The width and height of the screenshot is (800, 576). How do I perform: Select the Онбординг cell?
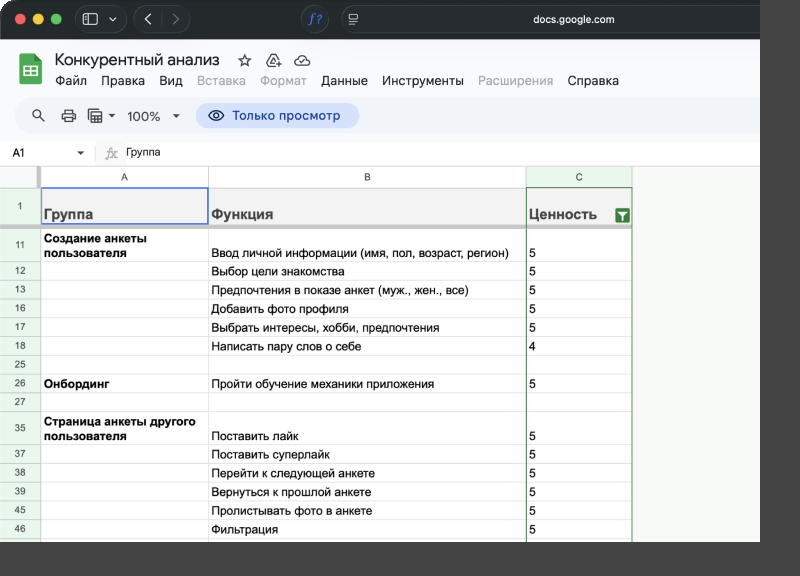click(x=124, y=384)
